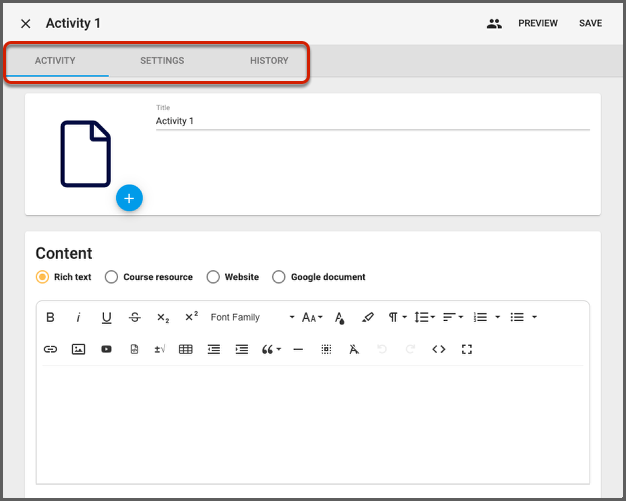This screenshot has width=626, height=501.
Task: Click the strikethrough icon
Action: click(x=135, y=317)
